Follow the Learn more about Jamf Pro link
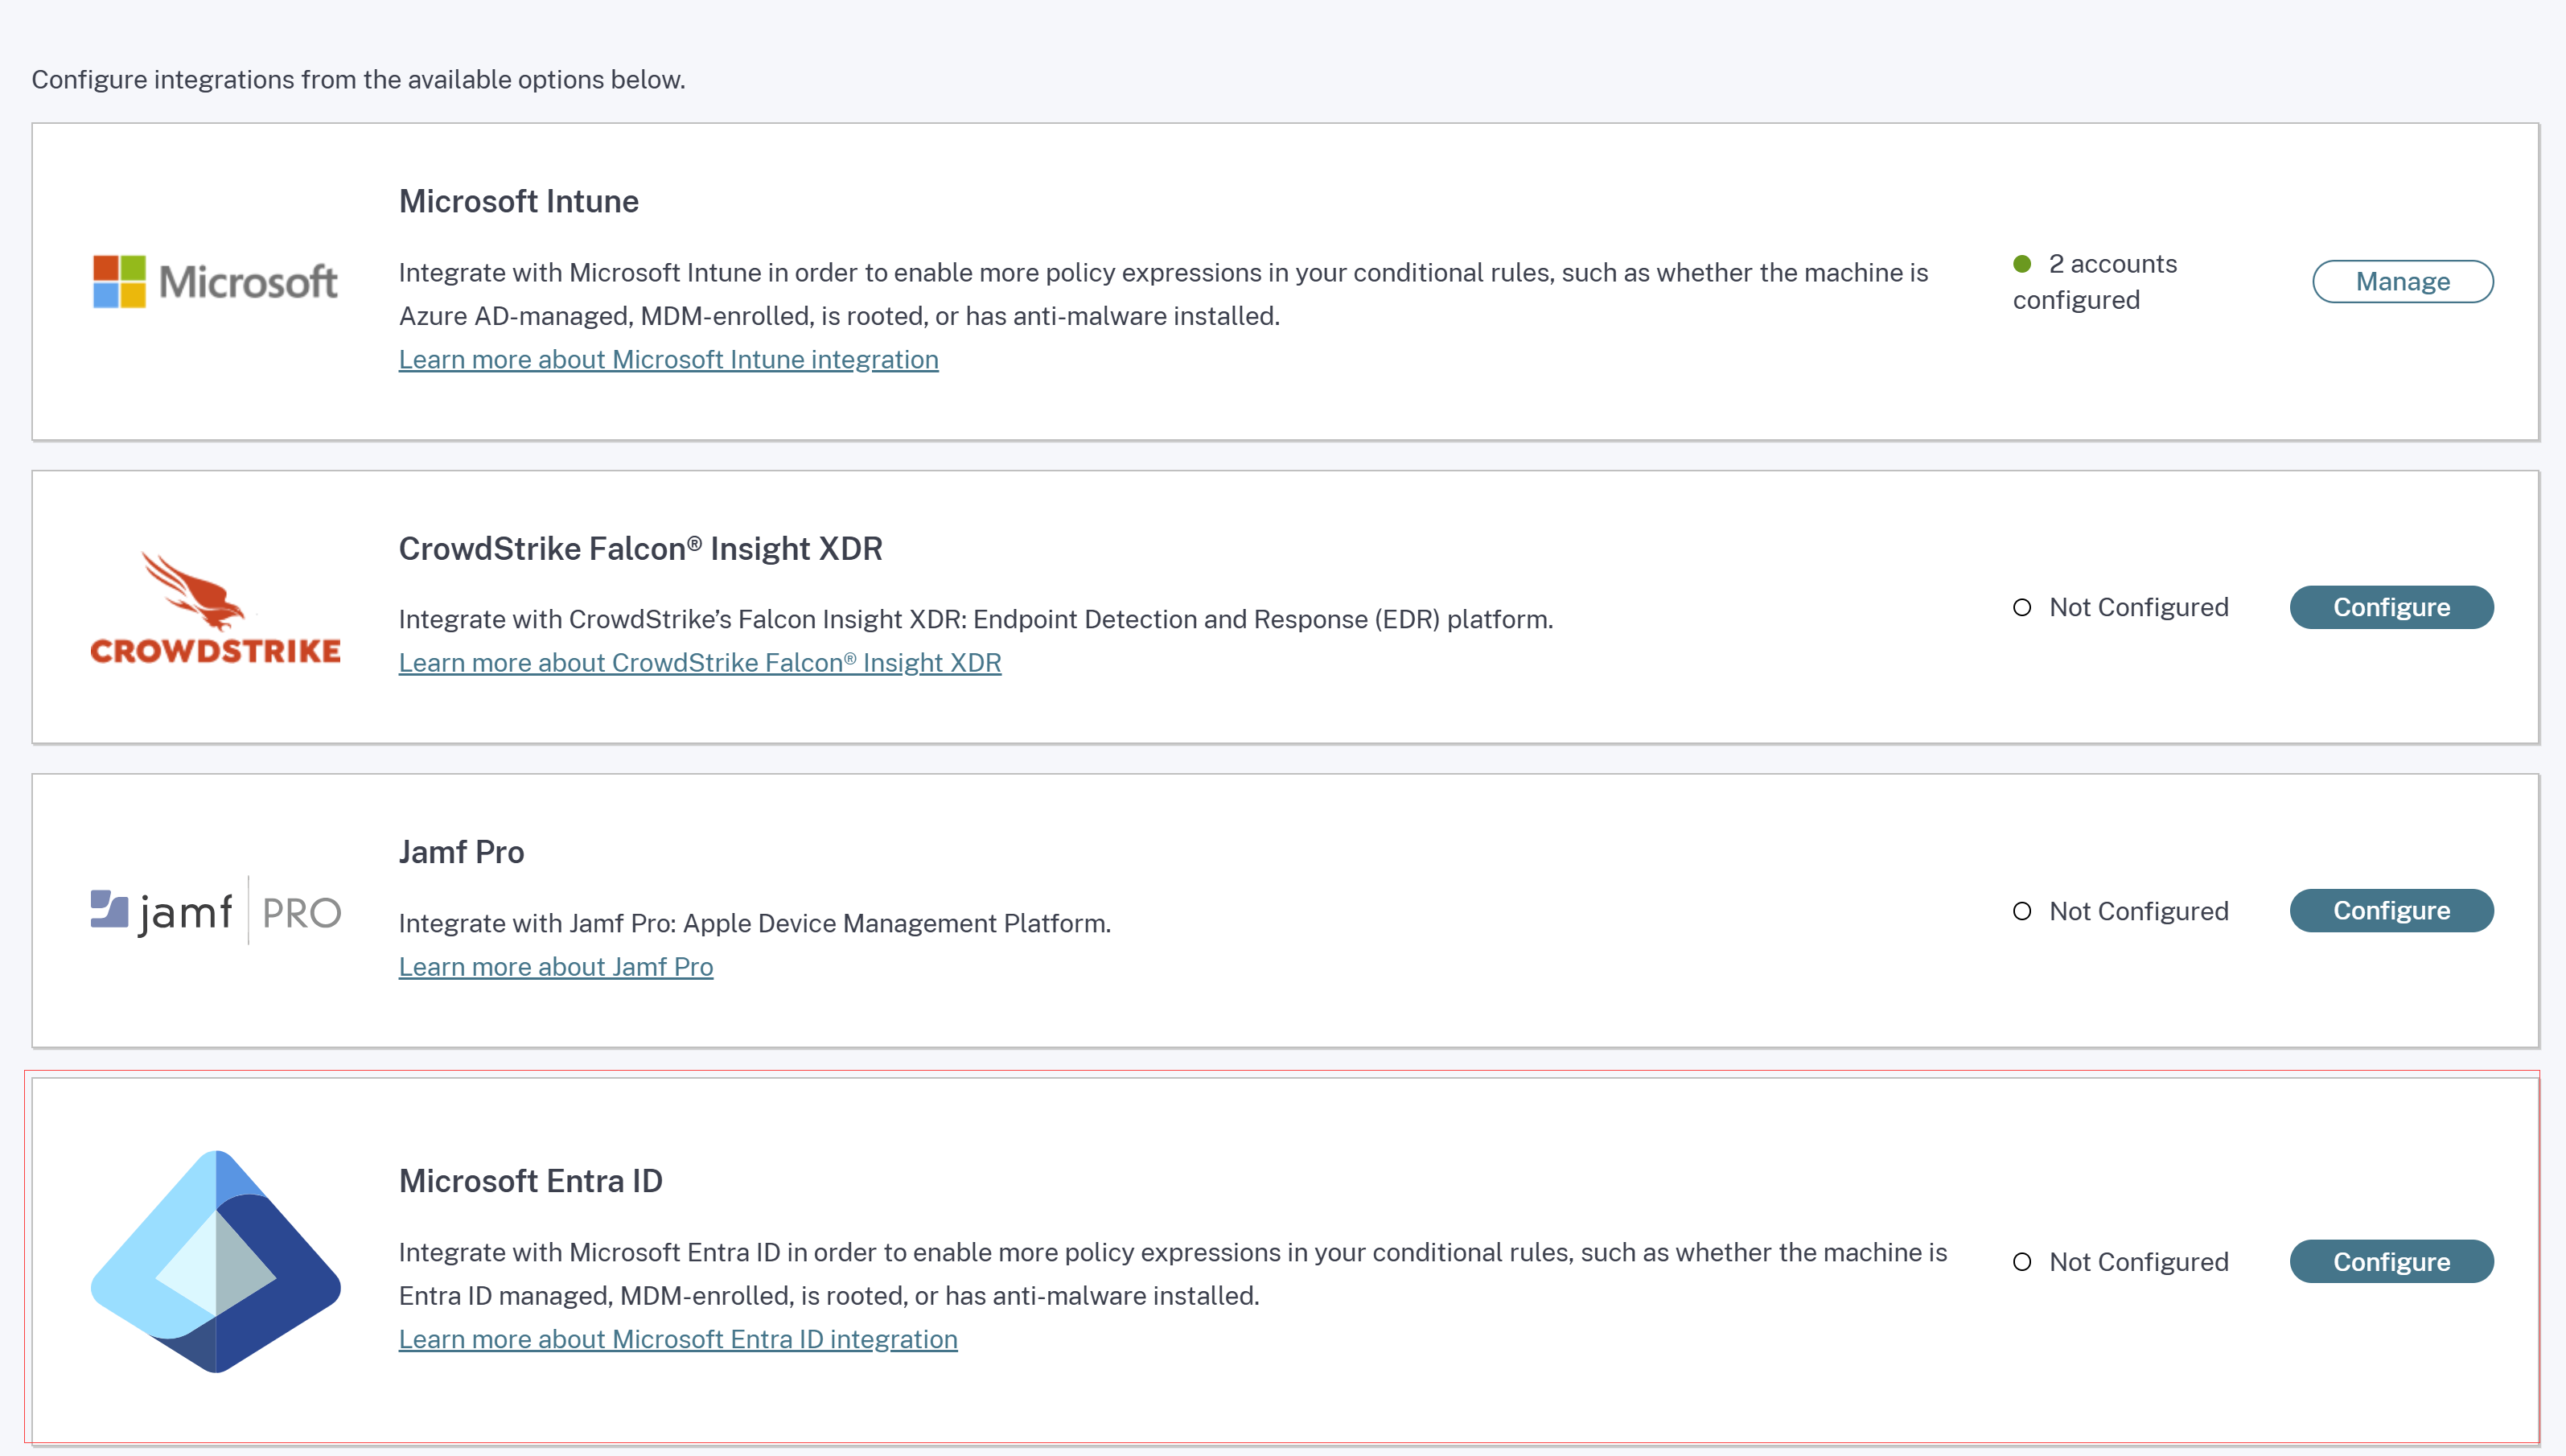2566x1456 pixels. 556,966
